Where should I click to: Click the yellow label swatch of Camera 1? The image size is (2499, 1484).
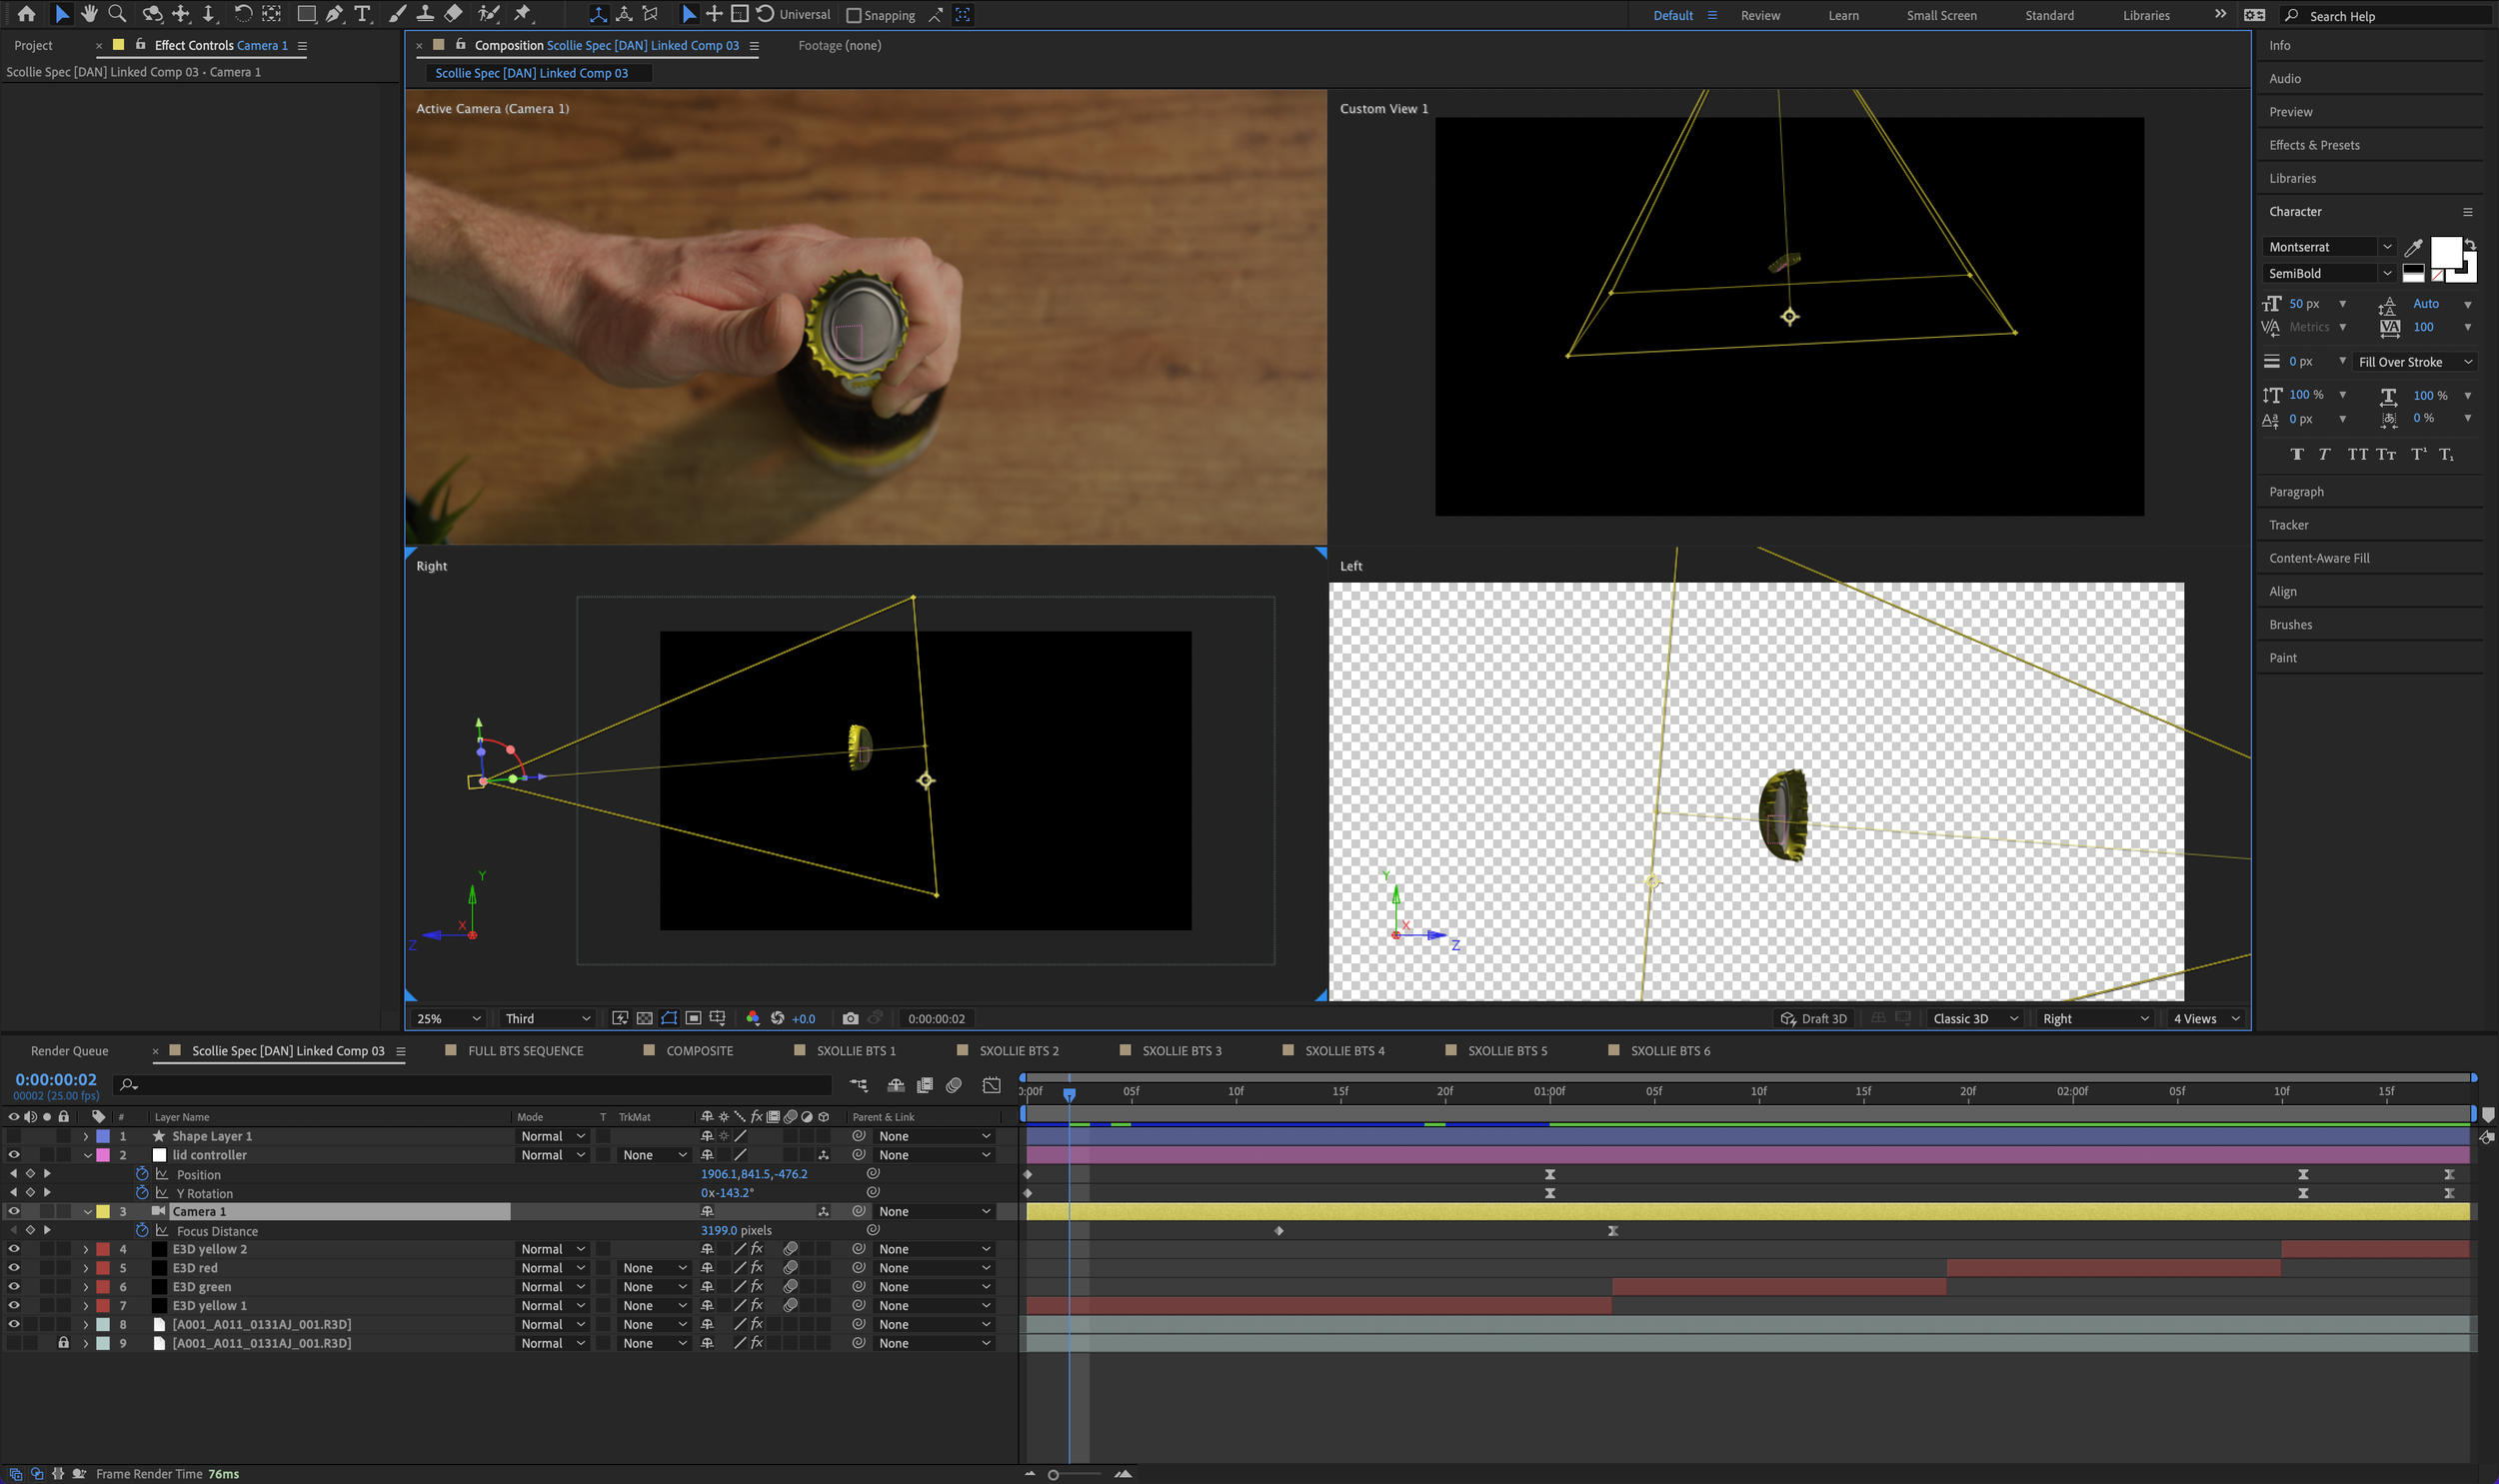[x=103, y=1211]
